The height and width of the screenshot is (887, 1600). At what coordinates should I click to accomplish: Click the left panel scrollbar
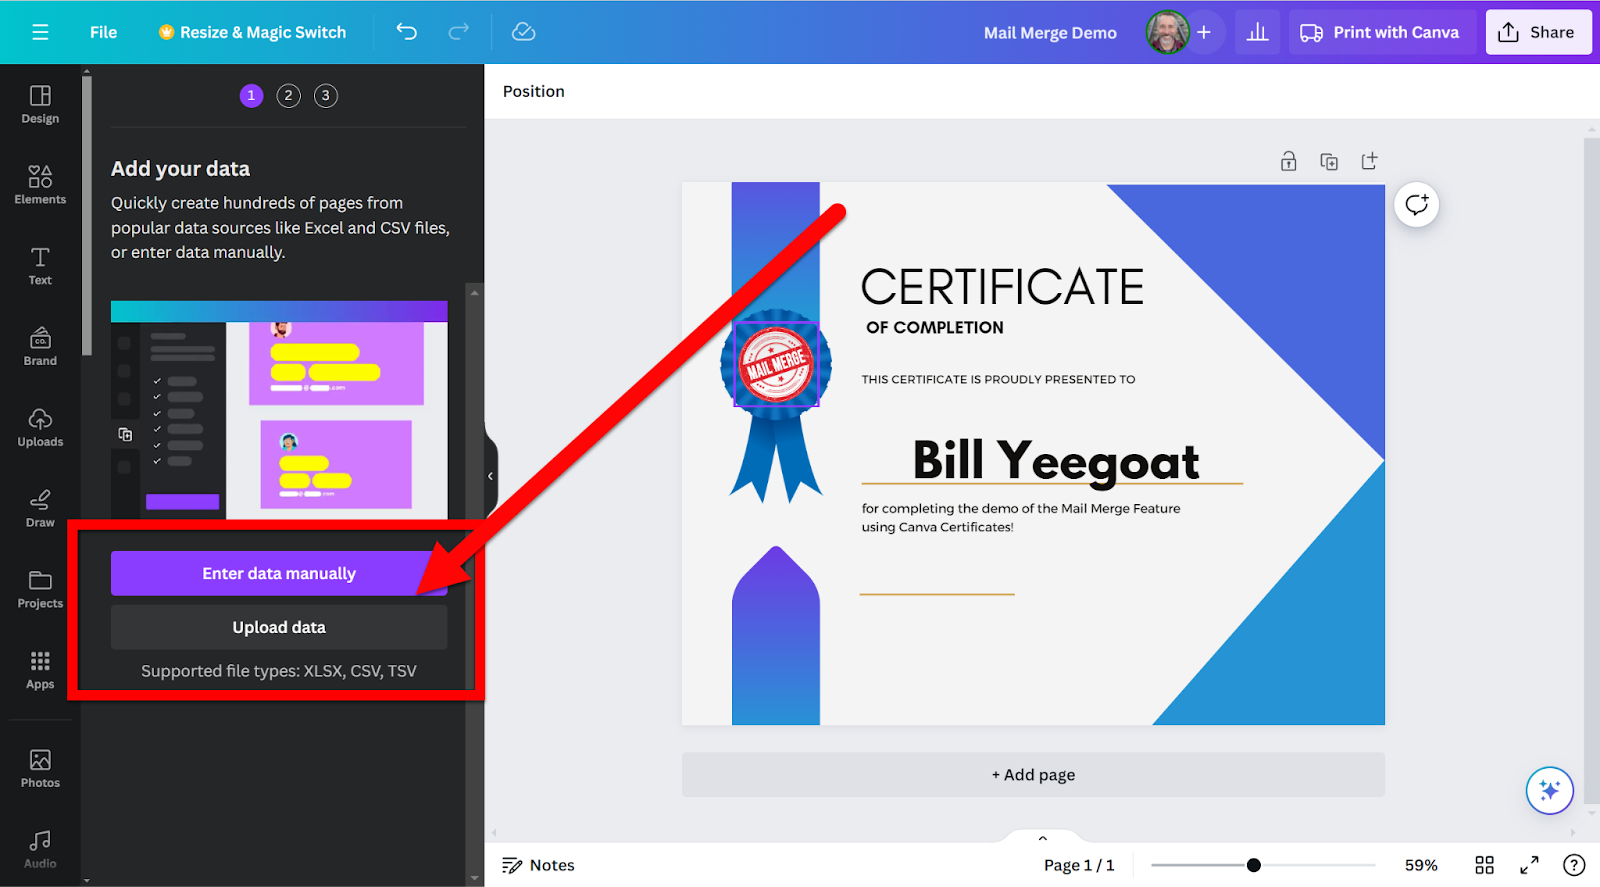[87, 215]
